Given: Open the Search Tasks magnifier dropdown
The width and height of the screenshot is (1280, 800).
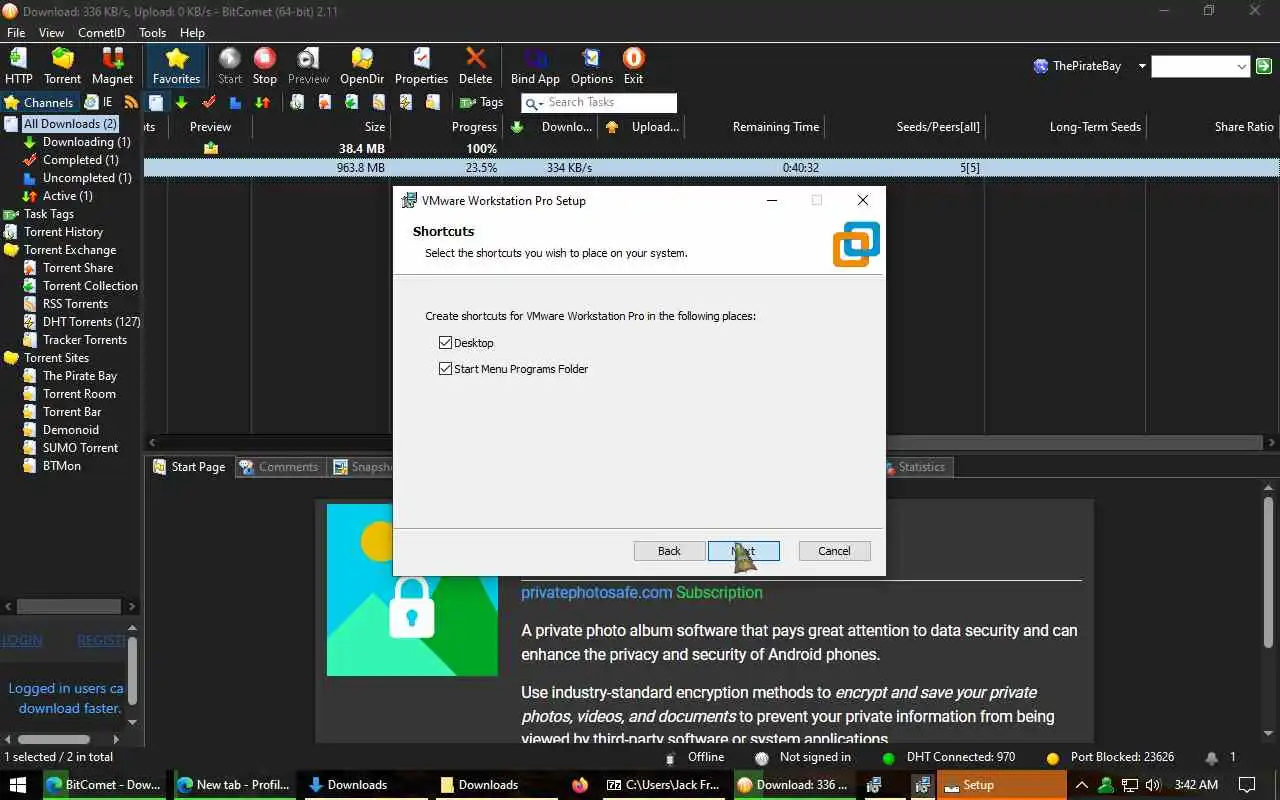Looking at the screenshot, I should point(534,103).
